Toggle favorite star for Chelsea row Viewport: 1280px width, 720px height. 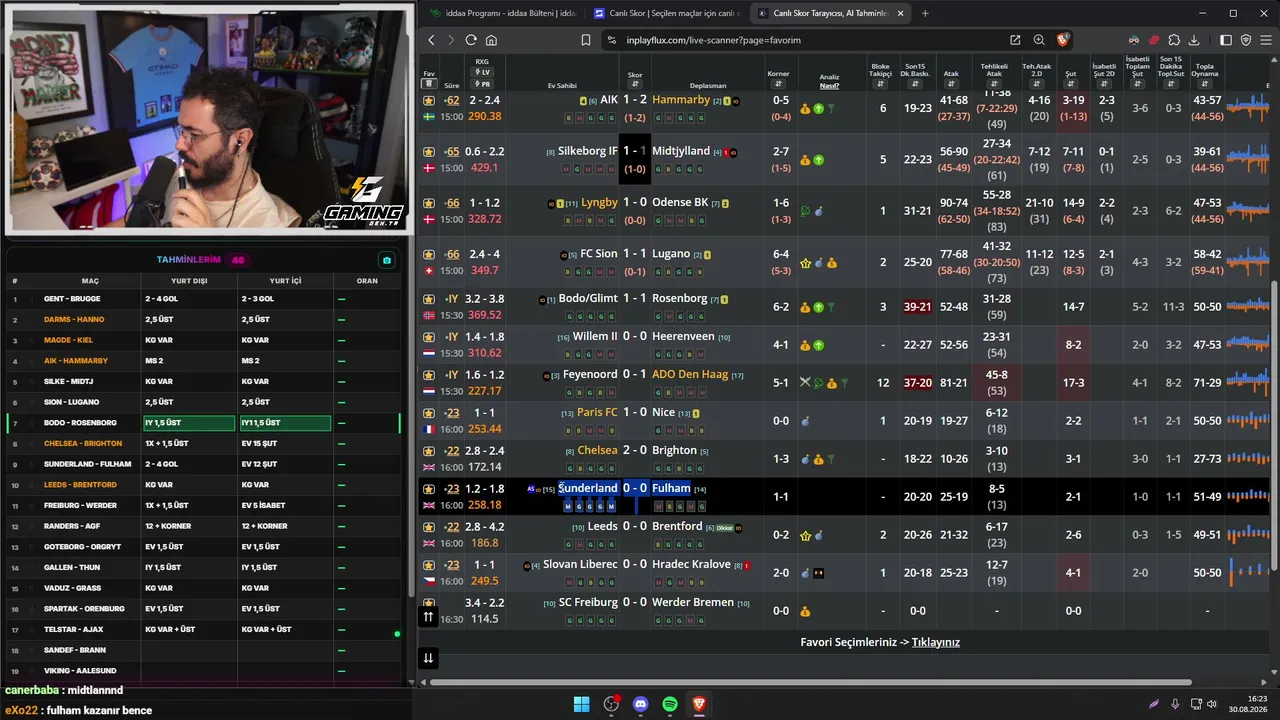[x=429, y=451]
